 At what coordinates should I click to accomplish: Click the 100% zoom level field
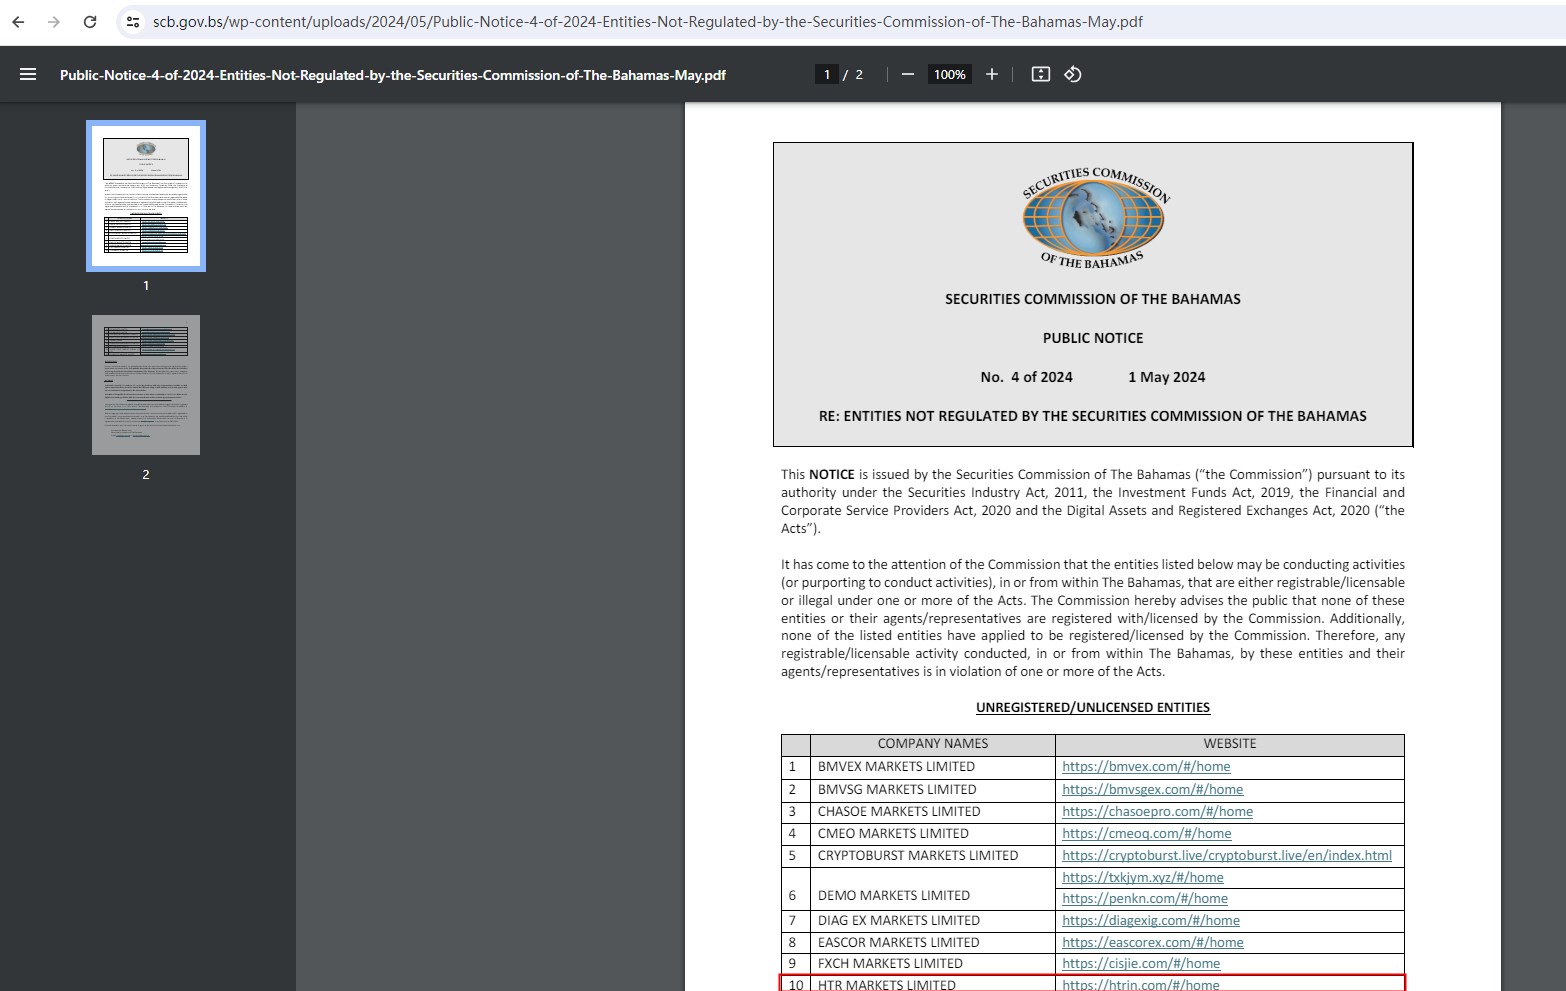950,74
